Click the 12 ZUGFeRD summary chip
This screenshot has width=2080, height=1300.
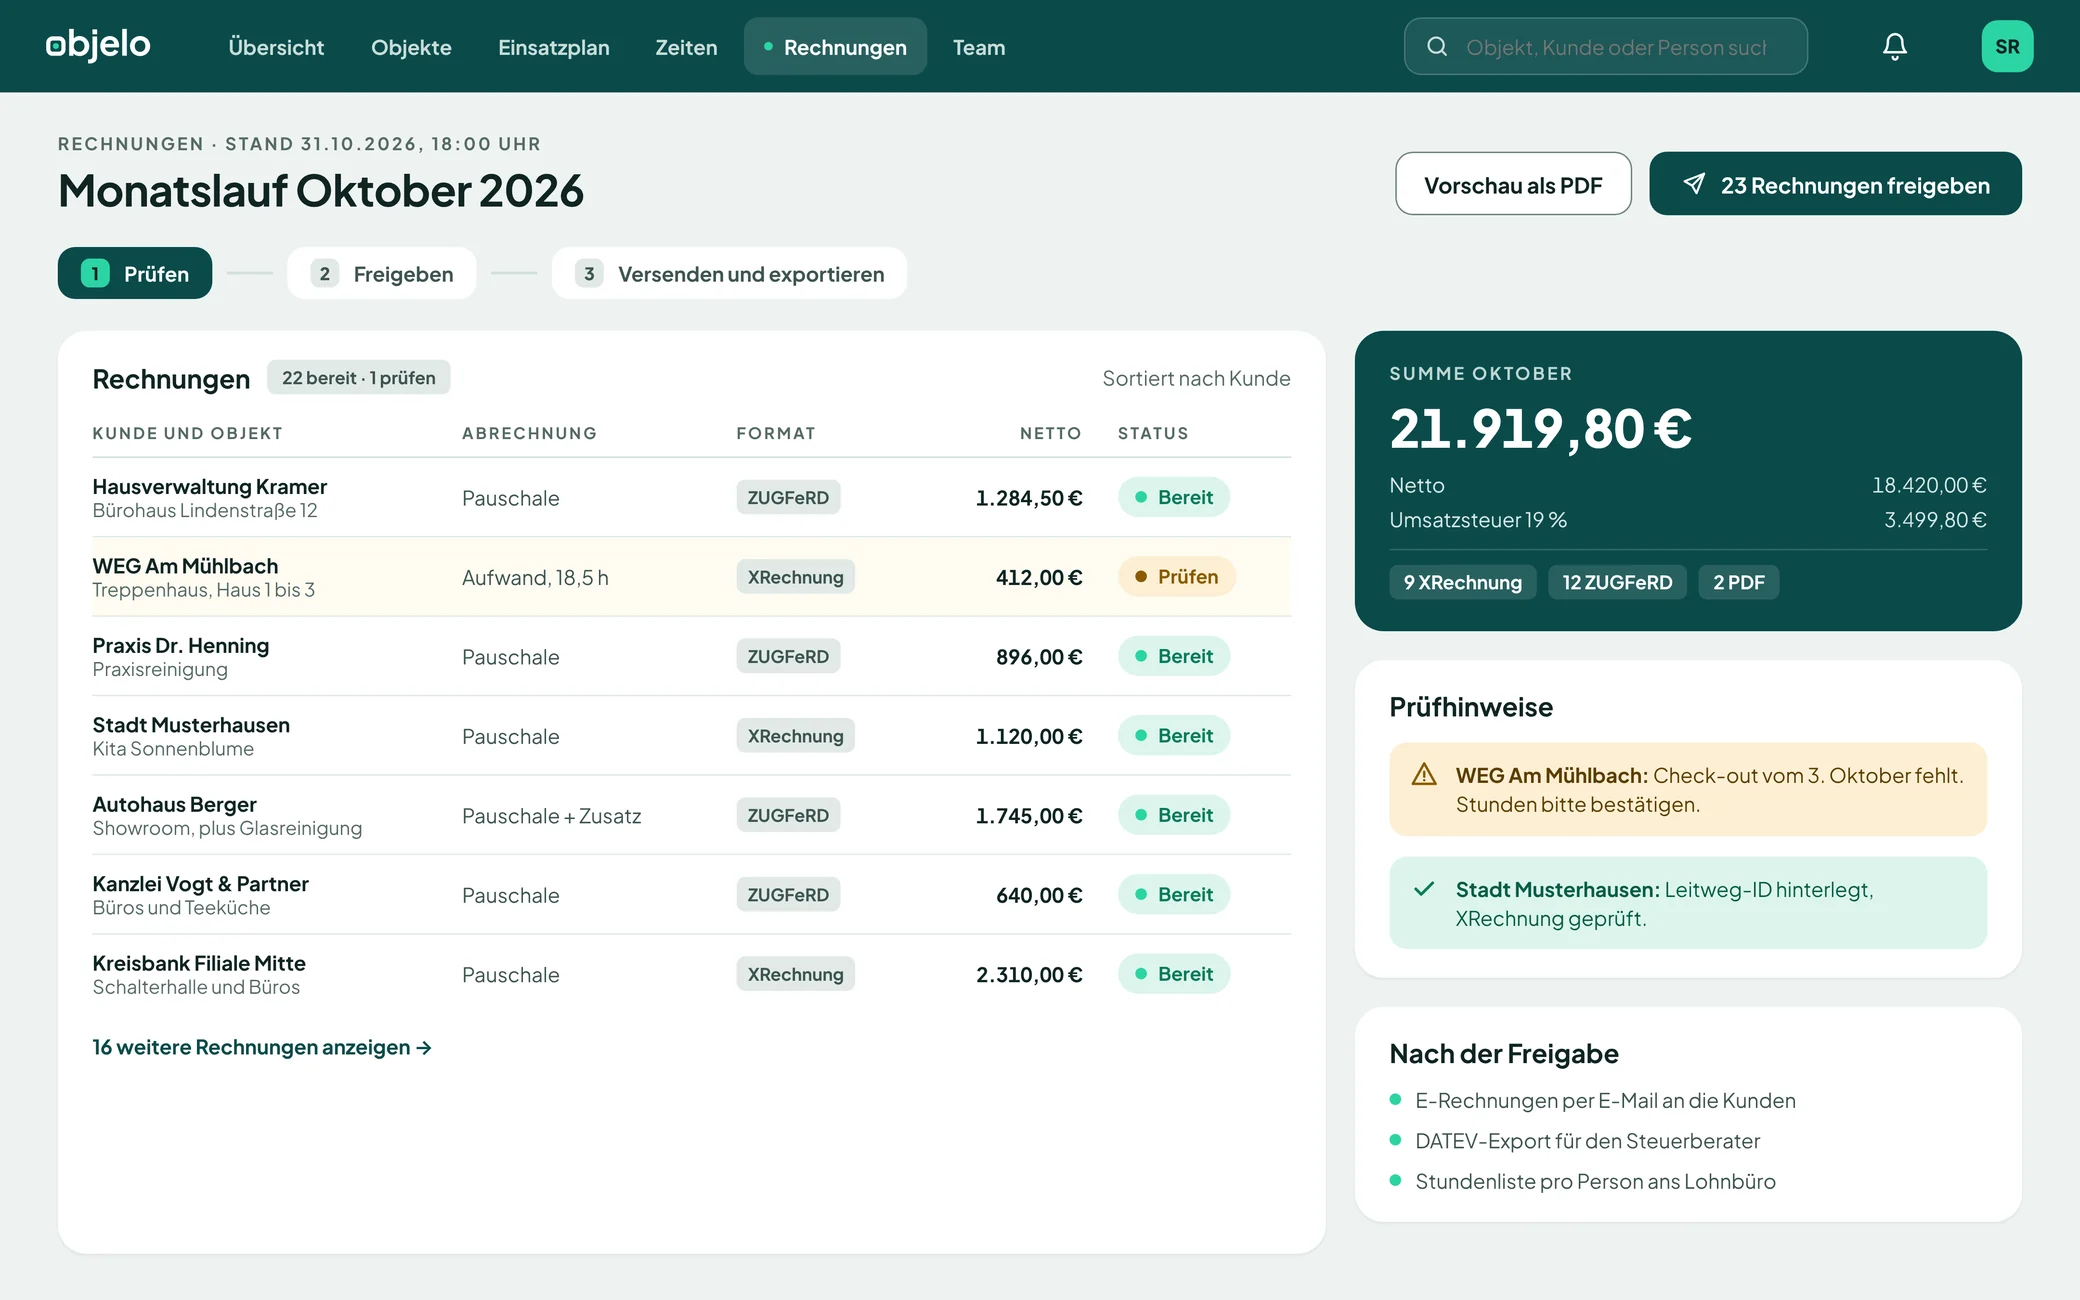[x=1617, y=582]
